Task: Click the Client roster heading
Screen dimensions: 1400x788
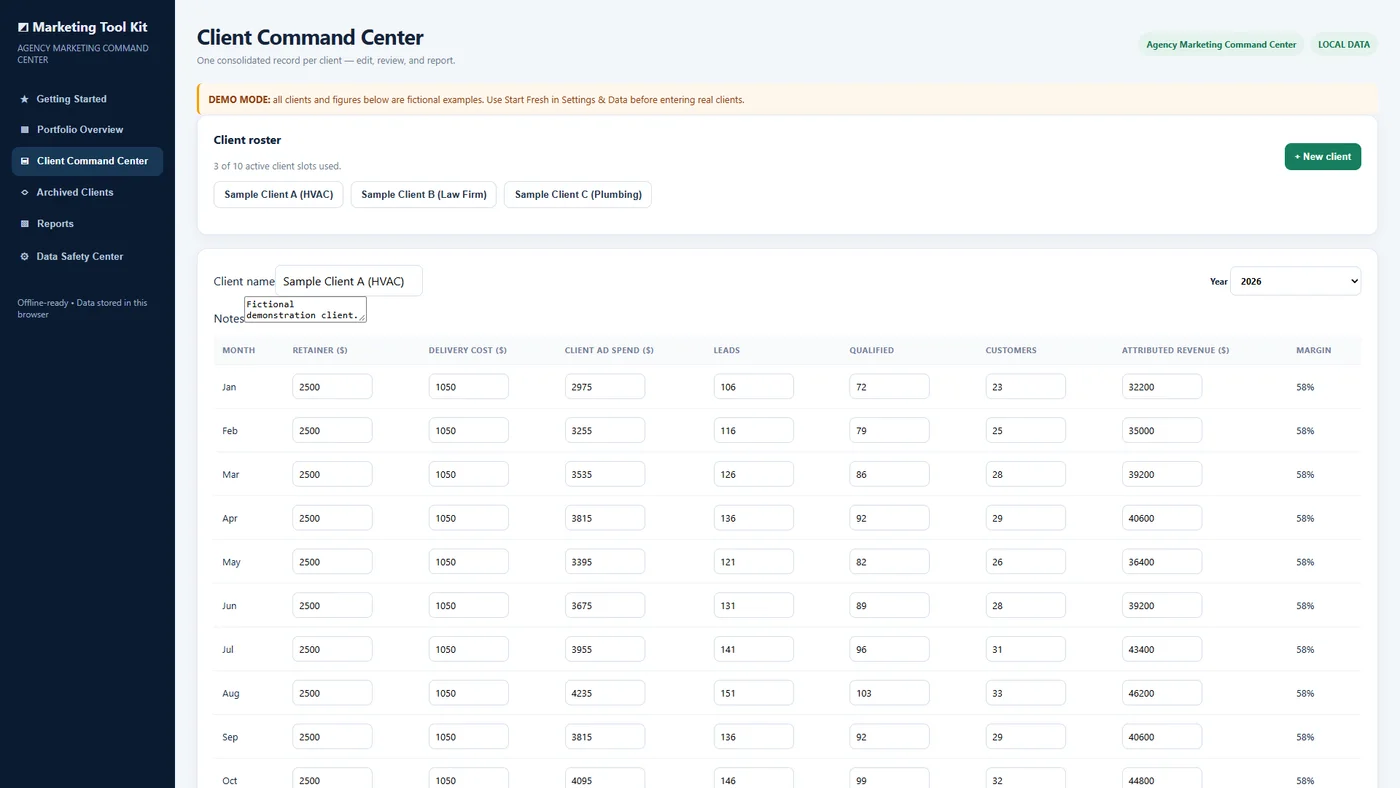Action: click(x=247, y=140)
